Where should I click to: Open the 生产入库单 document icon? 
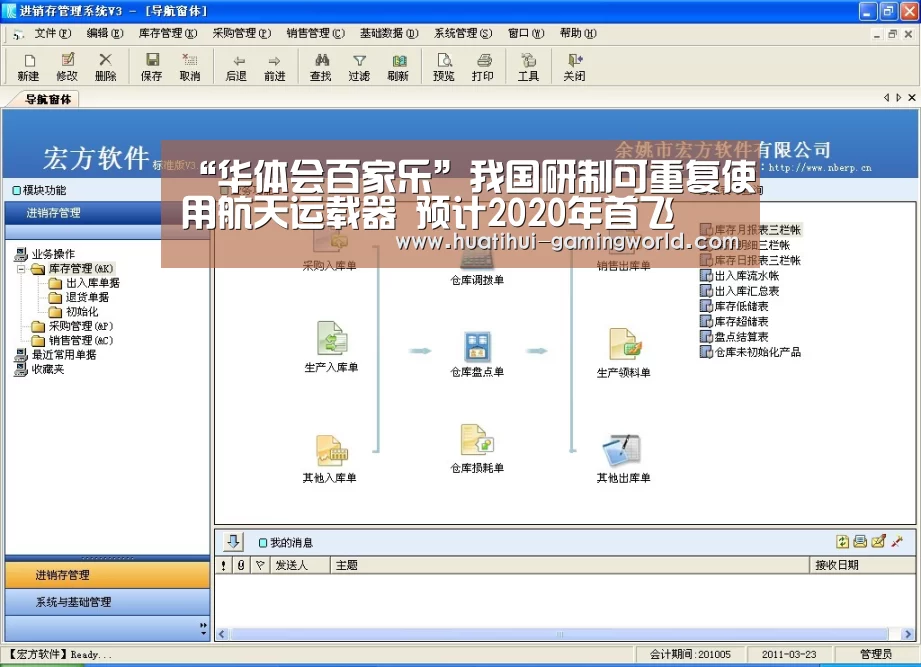pos(331,338)
